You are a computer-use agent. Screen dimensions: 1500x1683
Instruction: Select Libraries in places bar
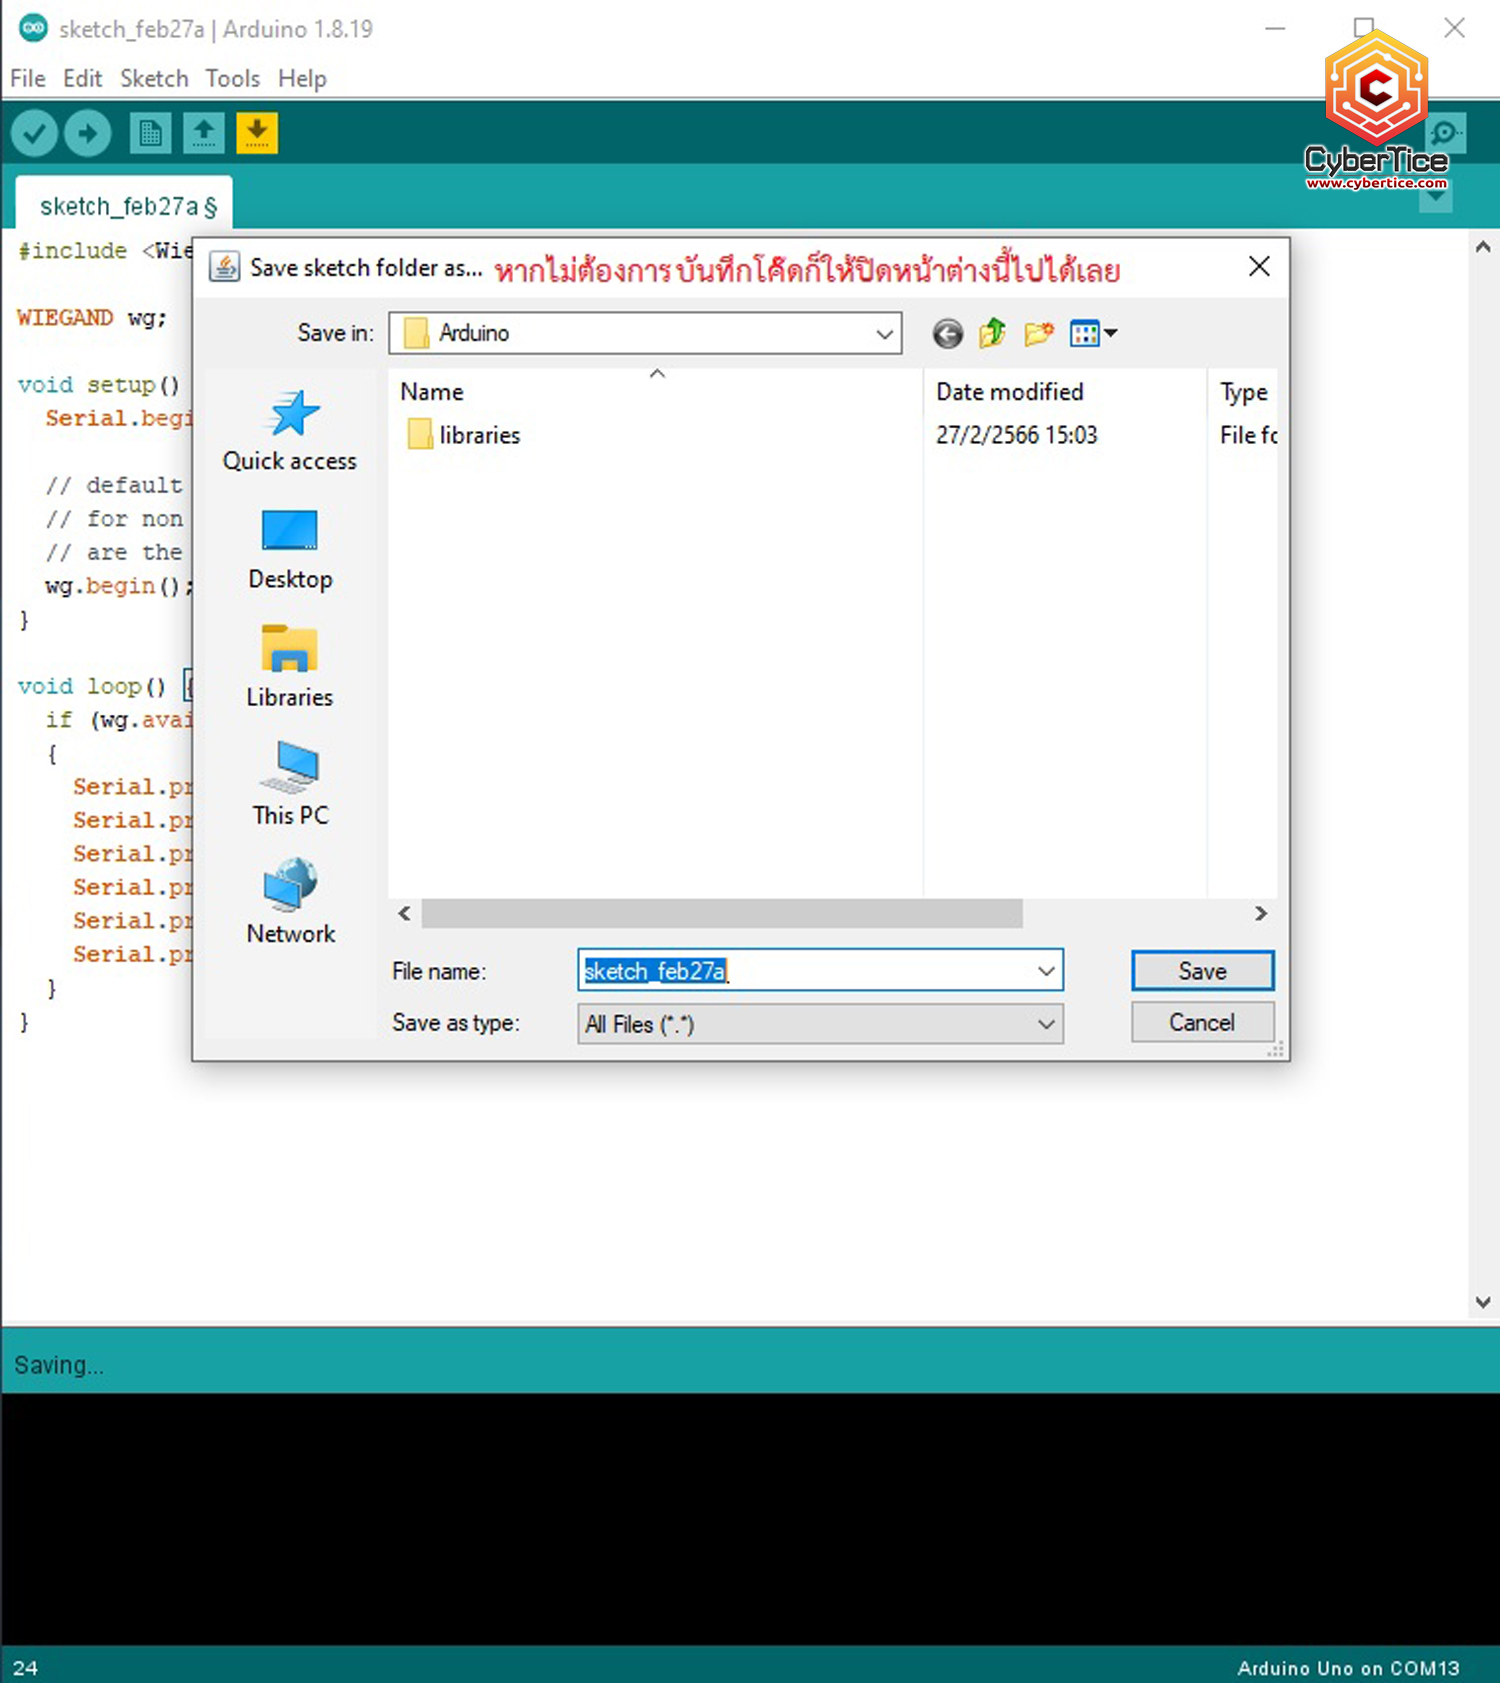pos(290,667)
